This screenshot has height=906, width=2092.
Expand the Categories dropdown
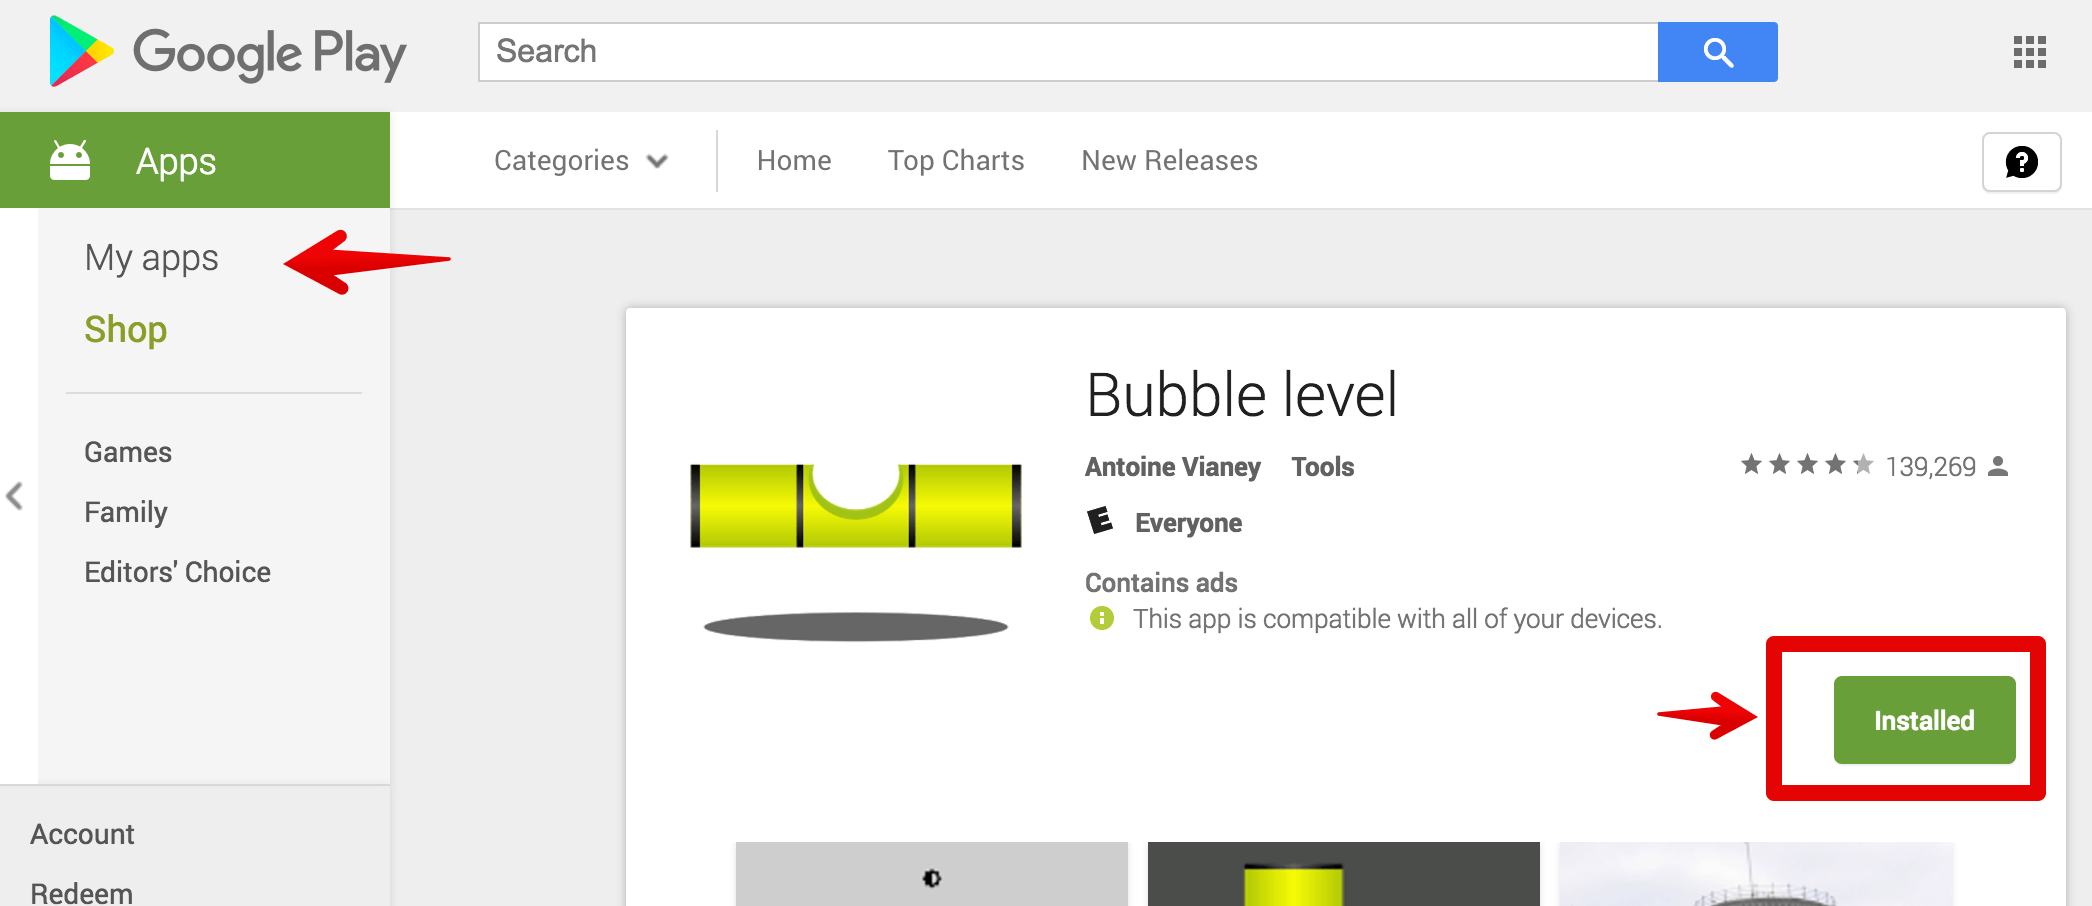(x=581, y=161)
